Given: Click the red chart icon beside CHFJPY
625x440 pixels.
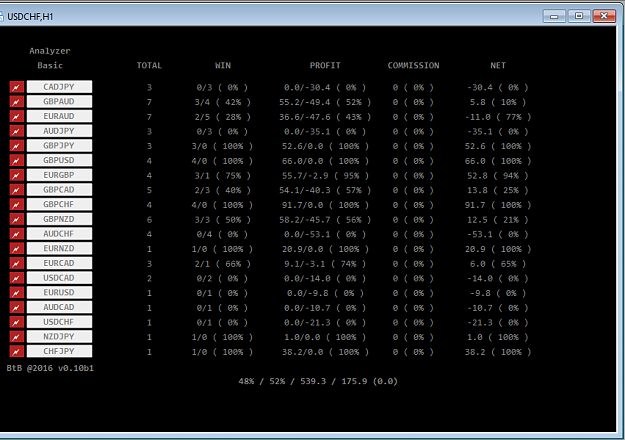Looking at the screenshot, I should 17,351.
